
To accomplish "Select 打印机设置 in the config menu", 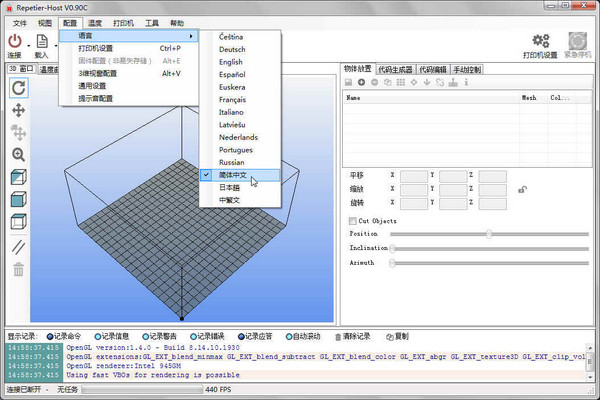I will pyautogui.click(x=96, y=48).
